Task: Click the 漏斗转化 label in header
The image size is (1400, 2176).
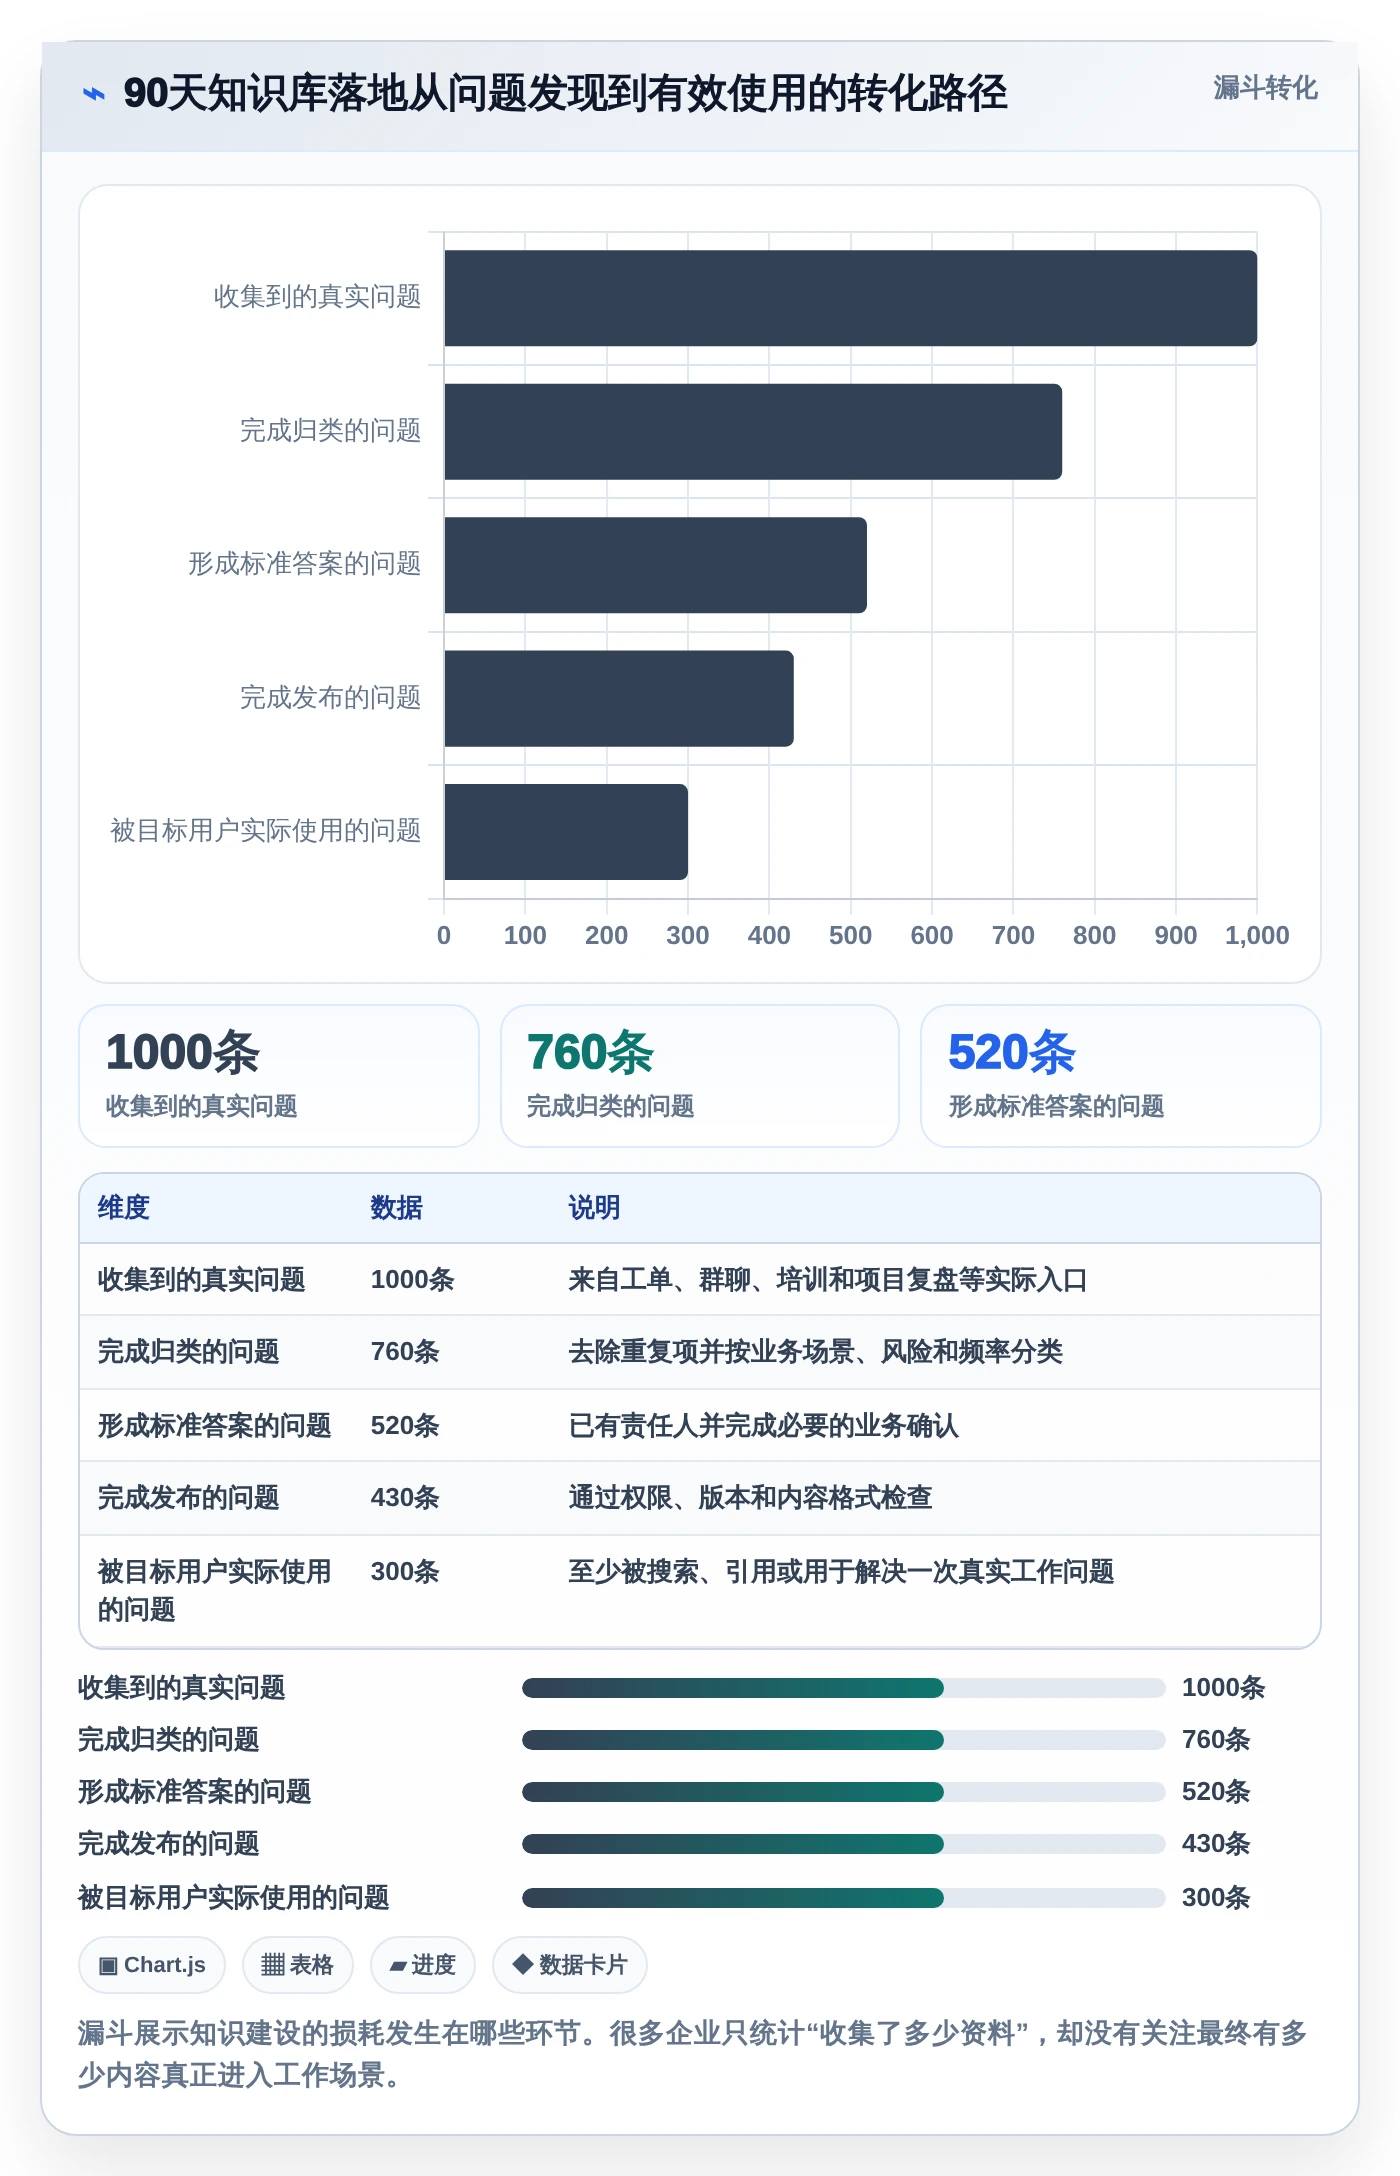Action: (x=1265, y=88)
